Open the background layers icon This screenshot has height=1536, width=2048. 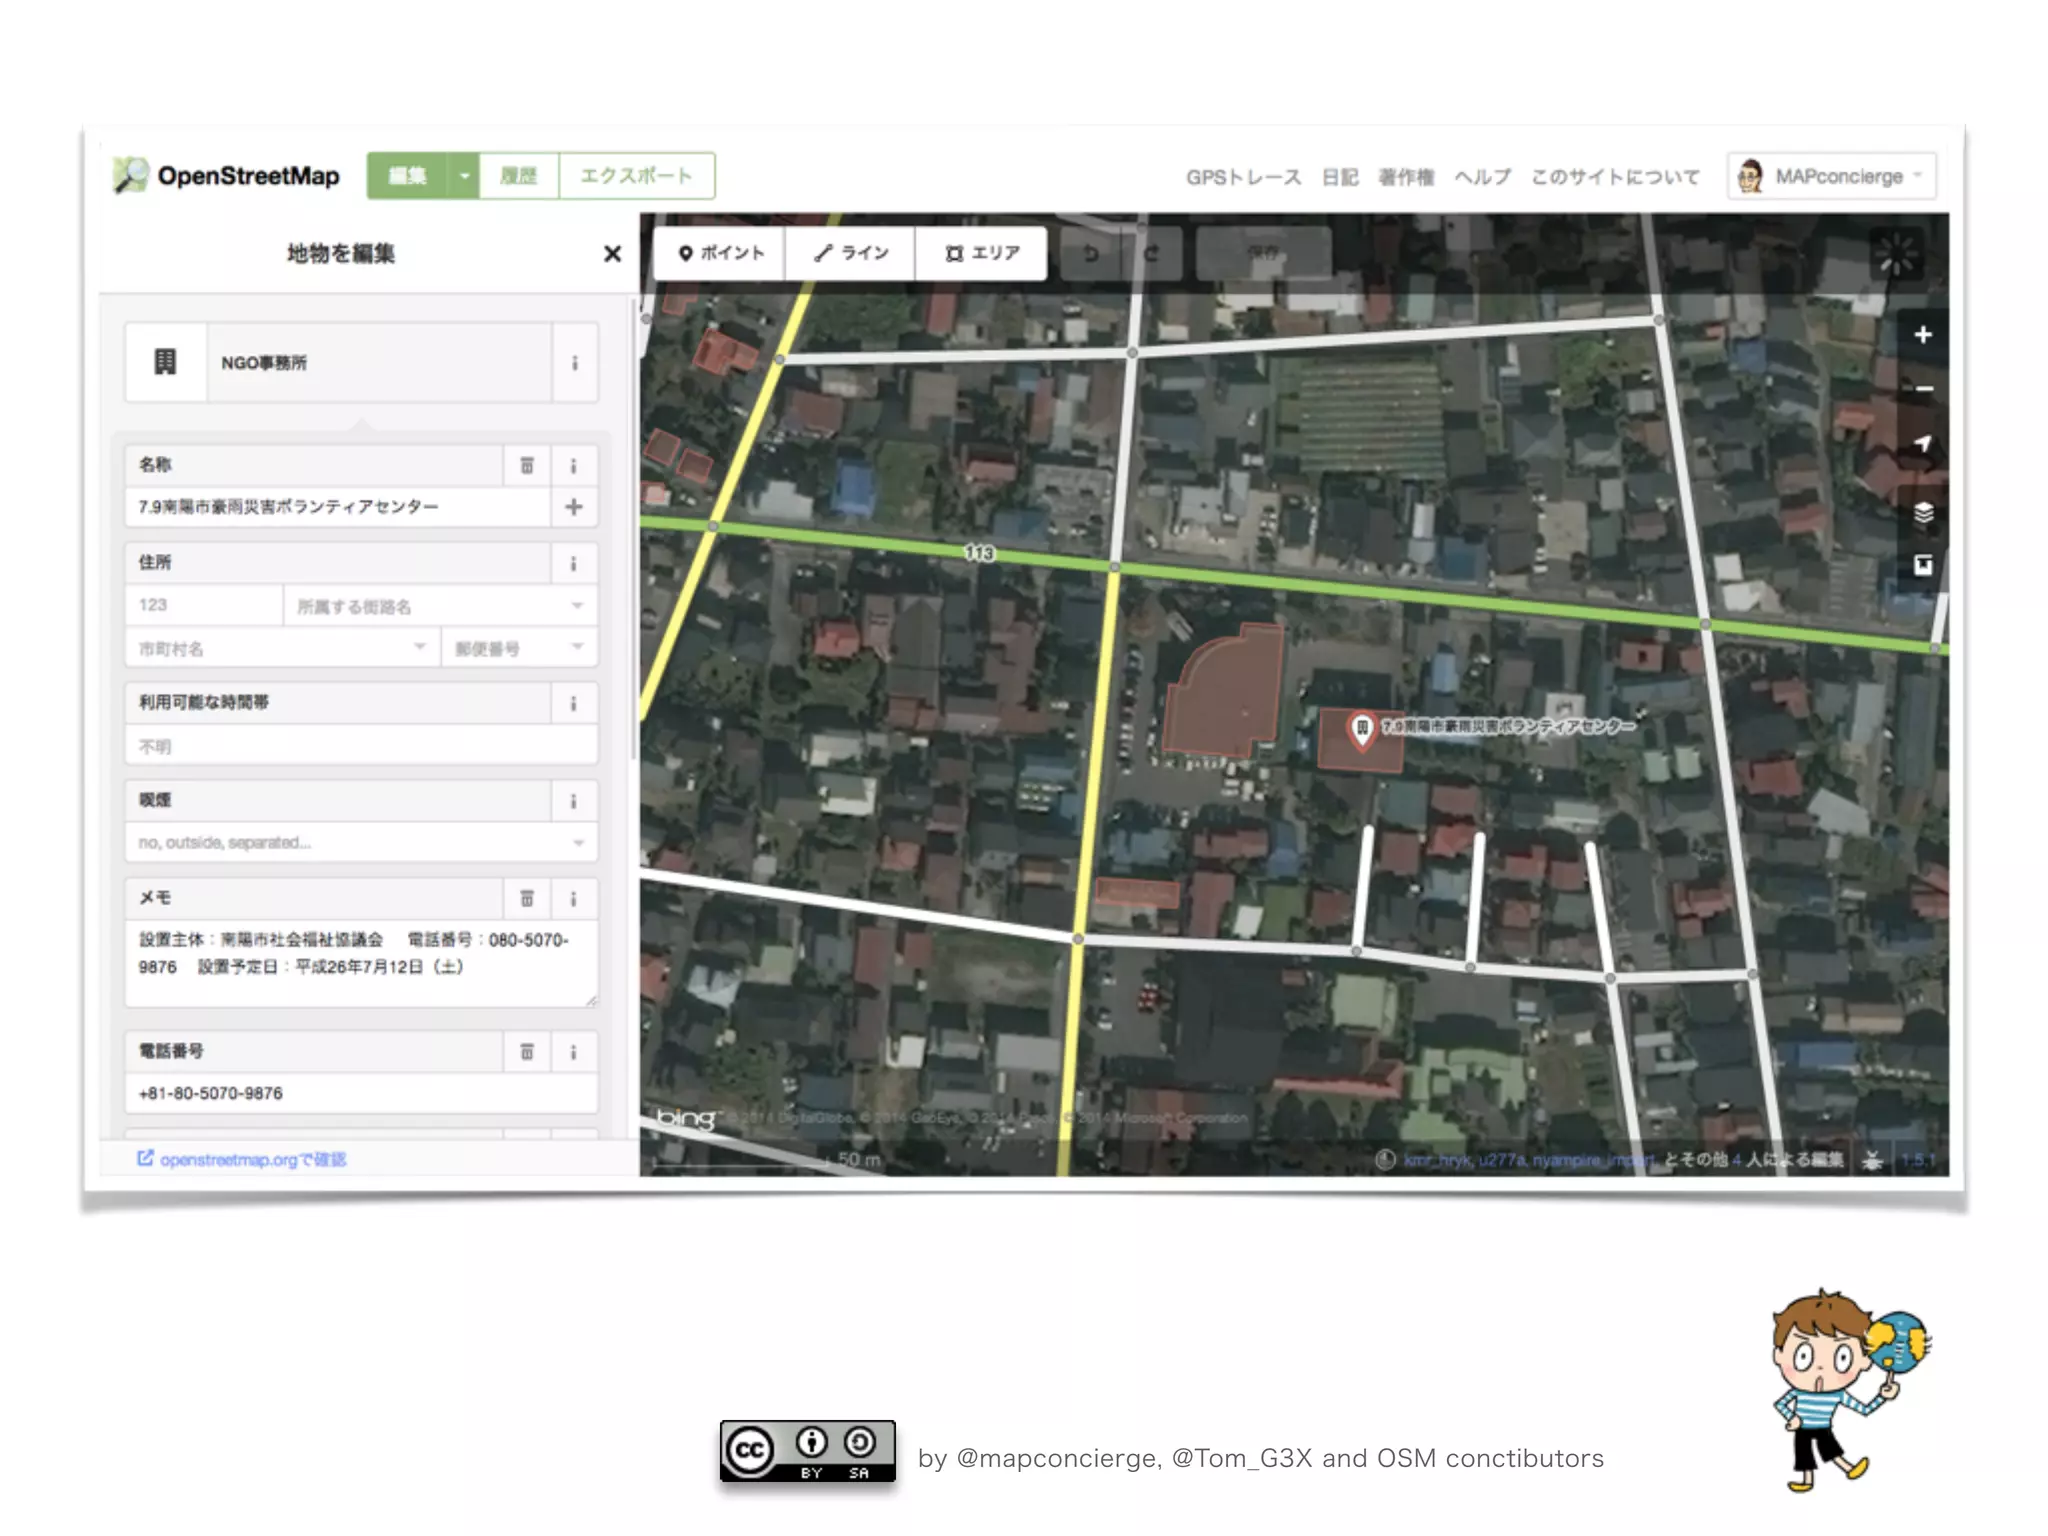pos(1922,514)
